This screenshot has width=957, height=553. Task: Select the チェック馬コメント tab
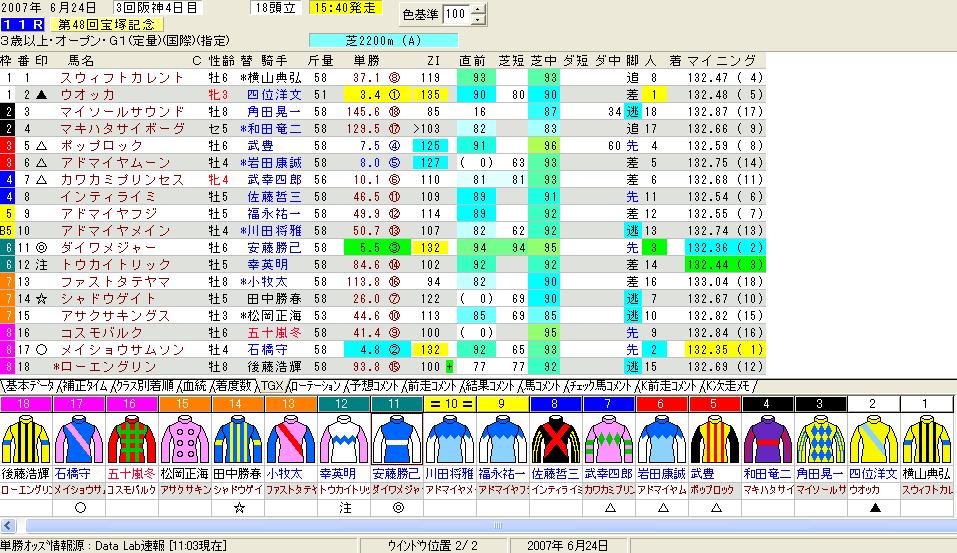click(599, 386)
